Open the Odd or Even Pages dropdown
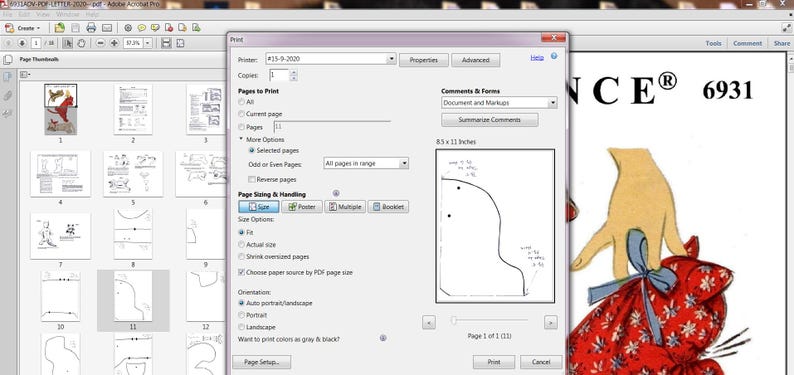This screenshot has width=794, height=375. pos(404,163)
